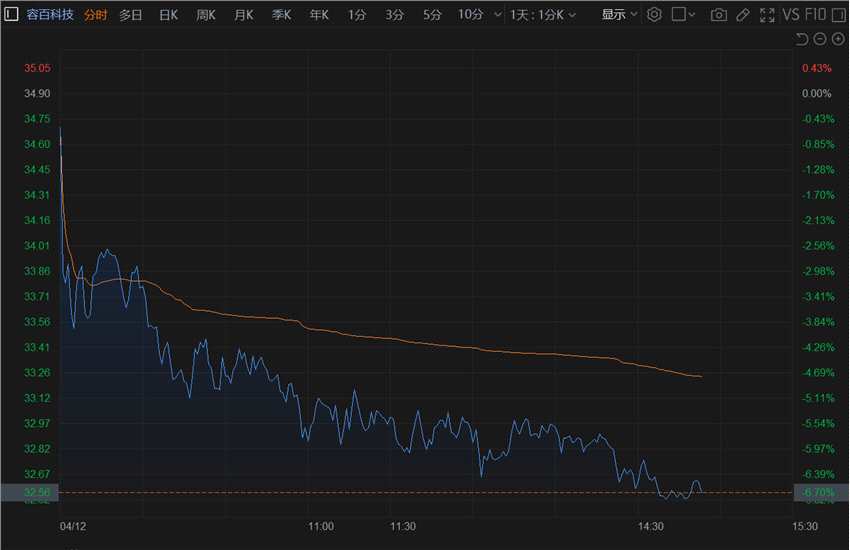Click the 34.90 previous close price label
The height and width of the screenshot is (550, 850).
[37, 94]
